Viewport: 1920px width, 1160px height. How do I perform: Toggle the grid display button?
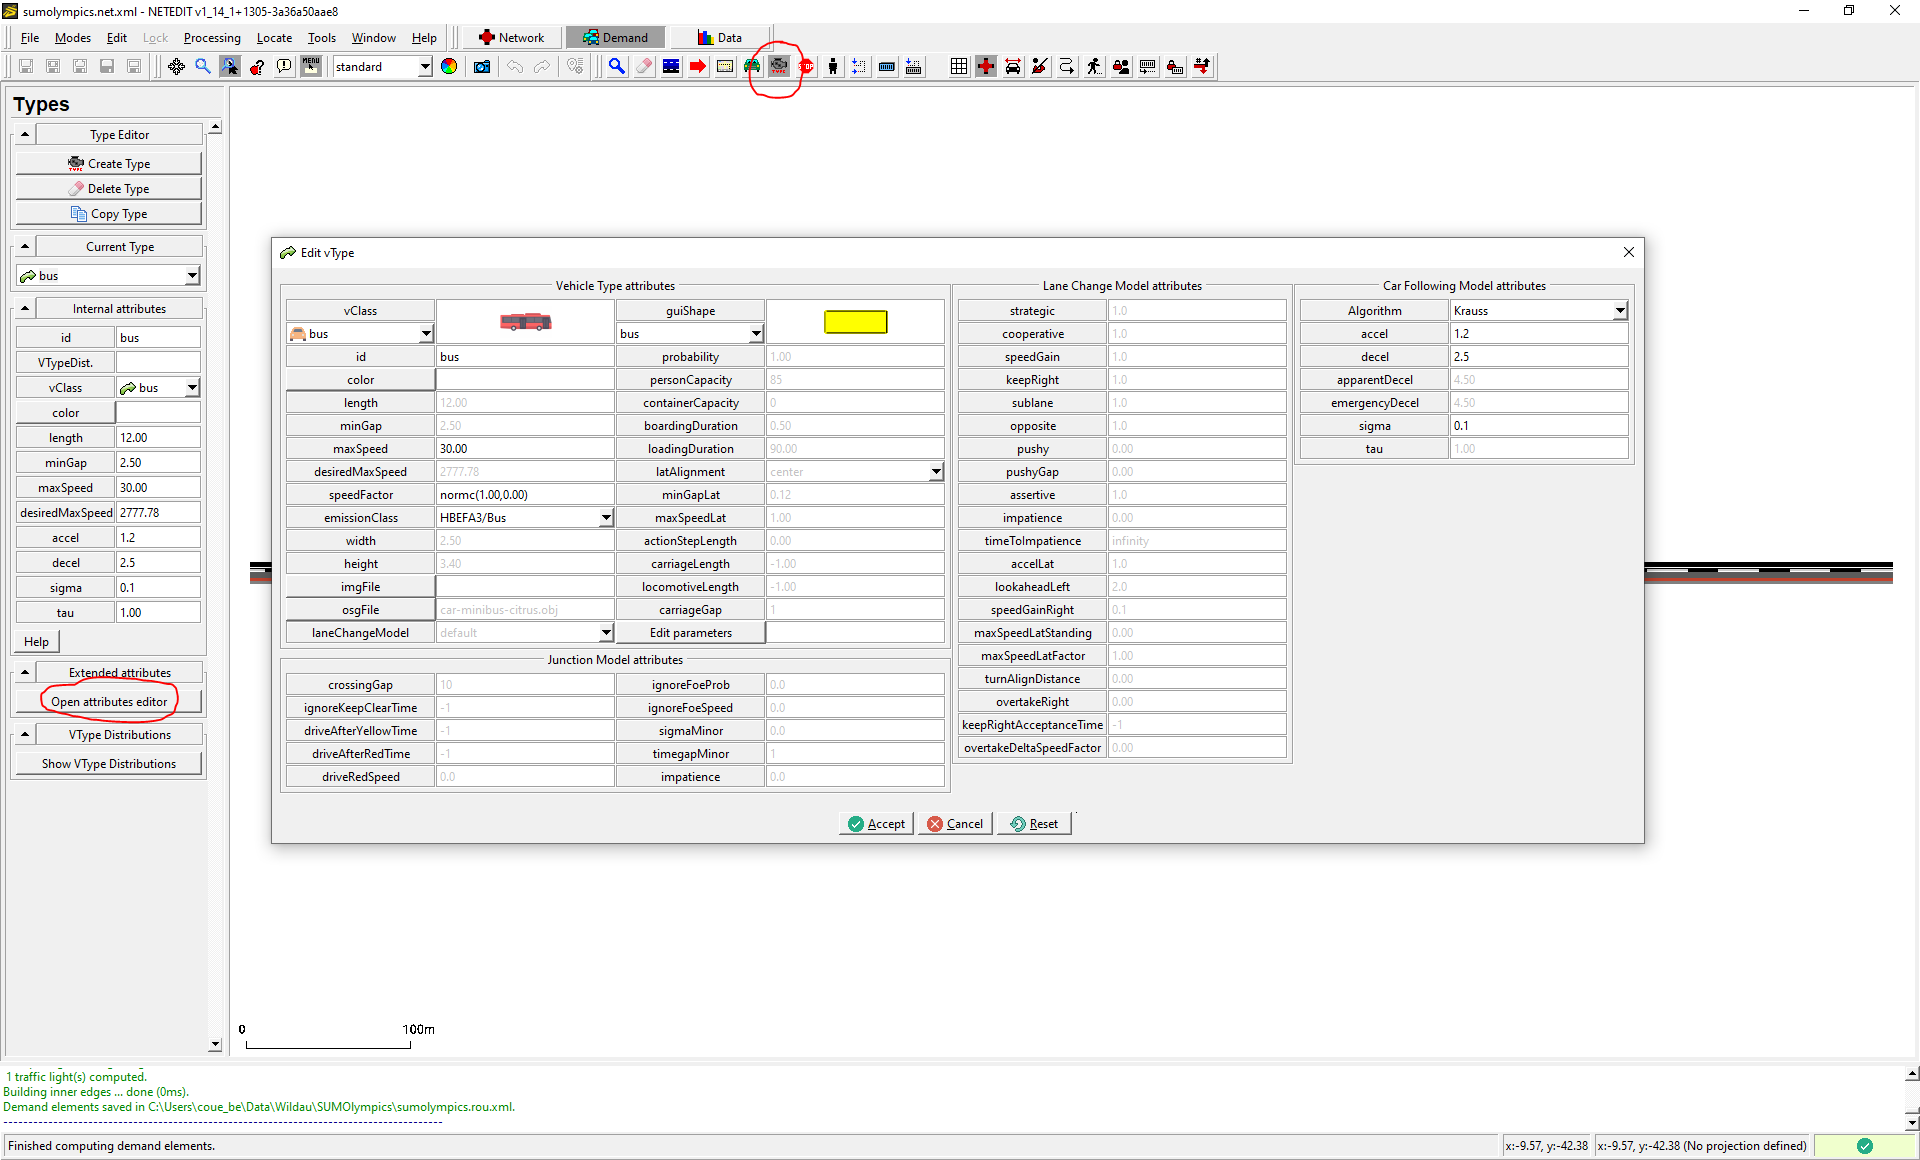click(959, 66)
